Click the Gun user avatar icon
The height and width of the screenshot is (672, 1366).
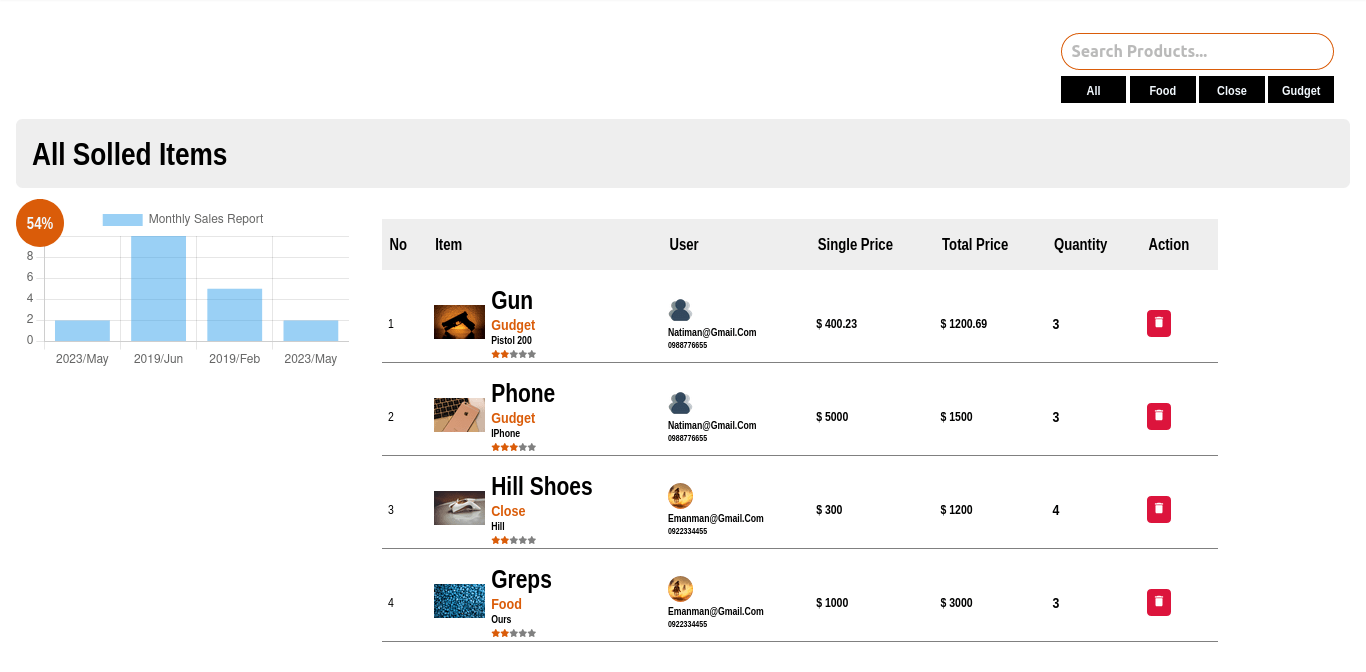[x=680, y=310]
